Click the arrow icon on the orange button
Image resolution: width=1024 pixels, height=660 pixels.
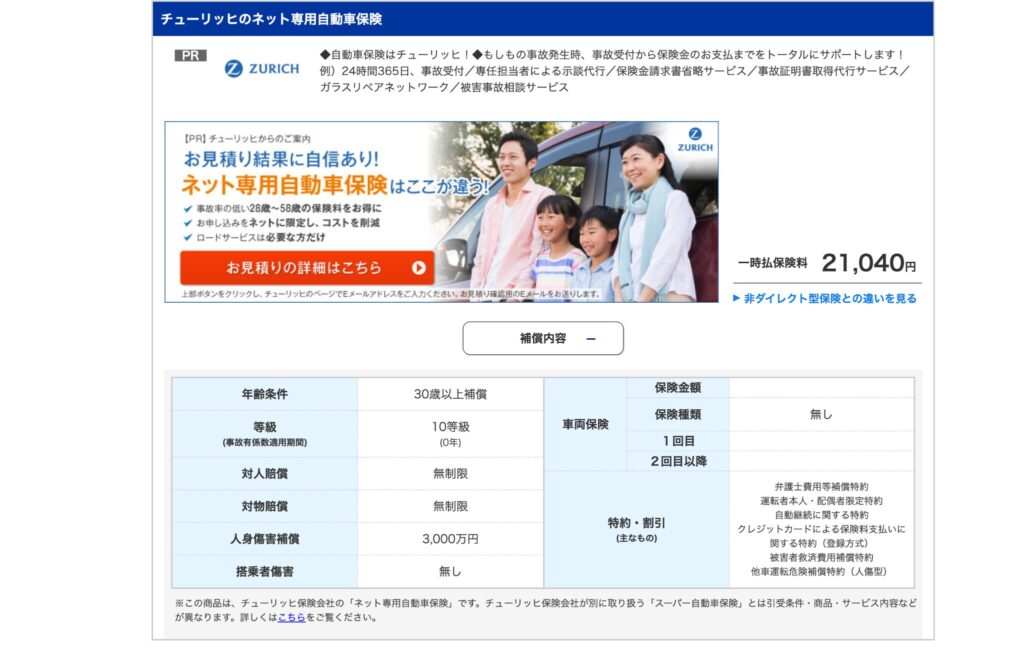click(418, 268)
